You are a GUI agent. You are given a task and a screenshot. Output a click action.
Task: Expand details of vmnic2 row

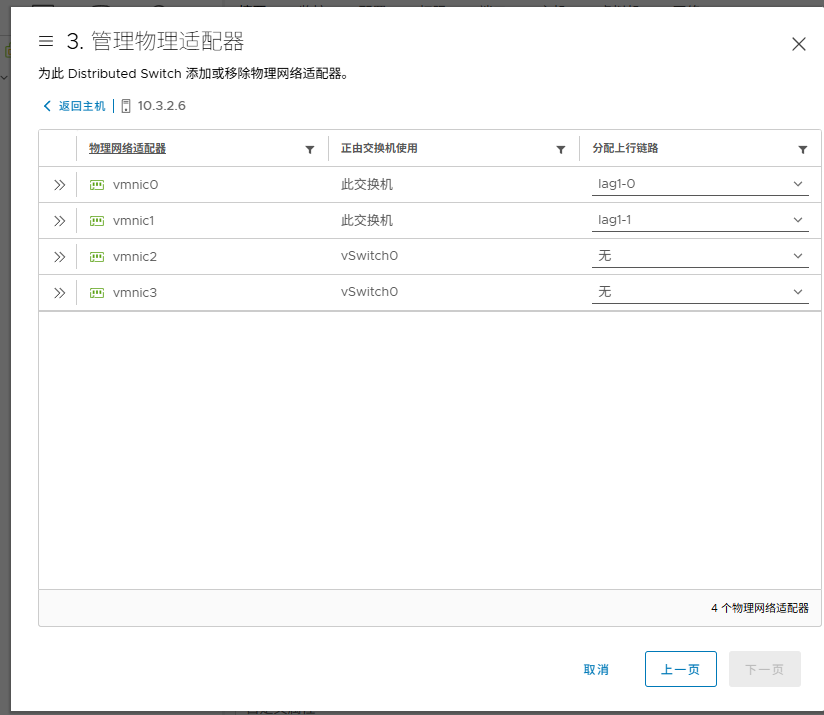coord(59,257)
